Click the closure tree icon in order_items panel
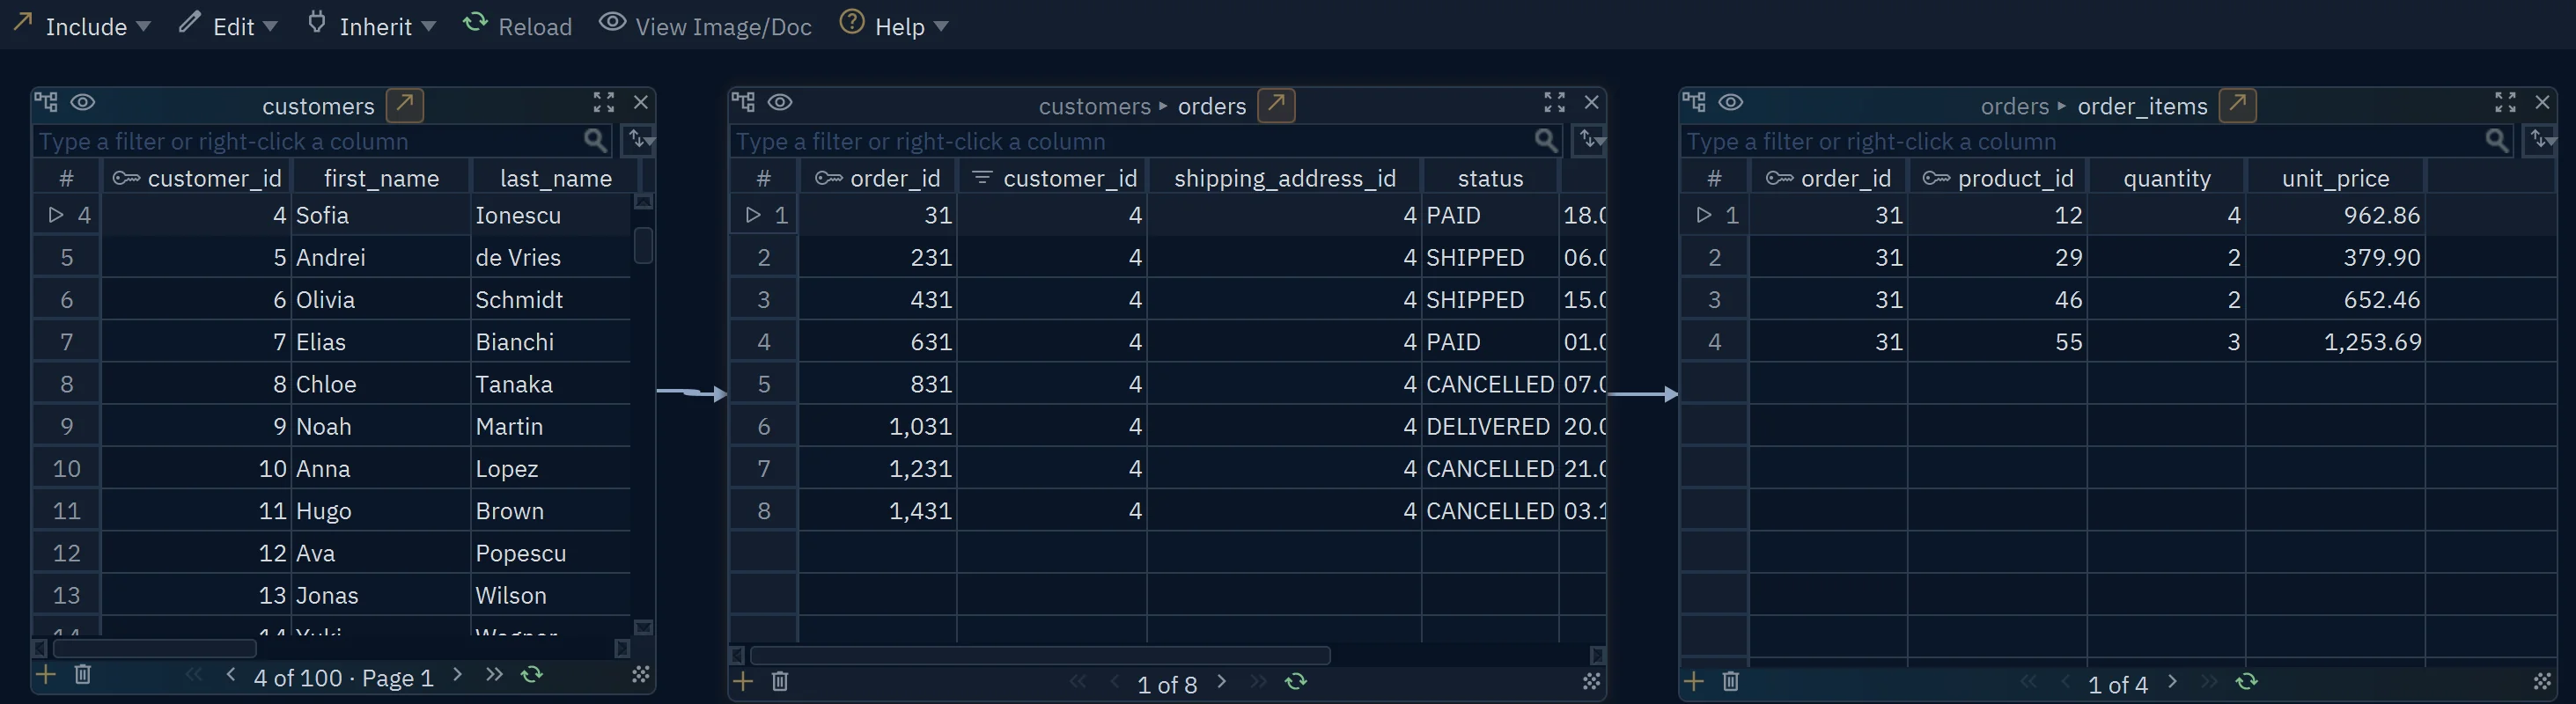The height and width of the screenshot is (704, 2576). pyautogui.click(x=1694, y=102)
